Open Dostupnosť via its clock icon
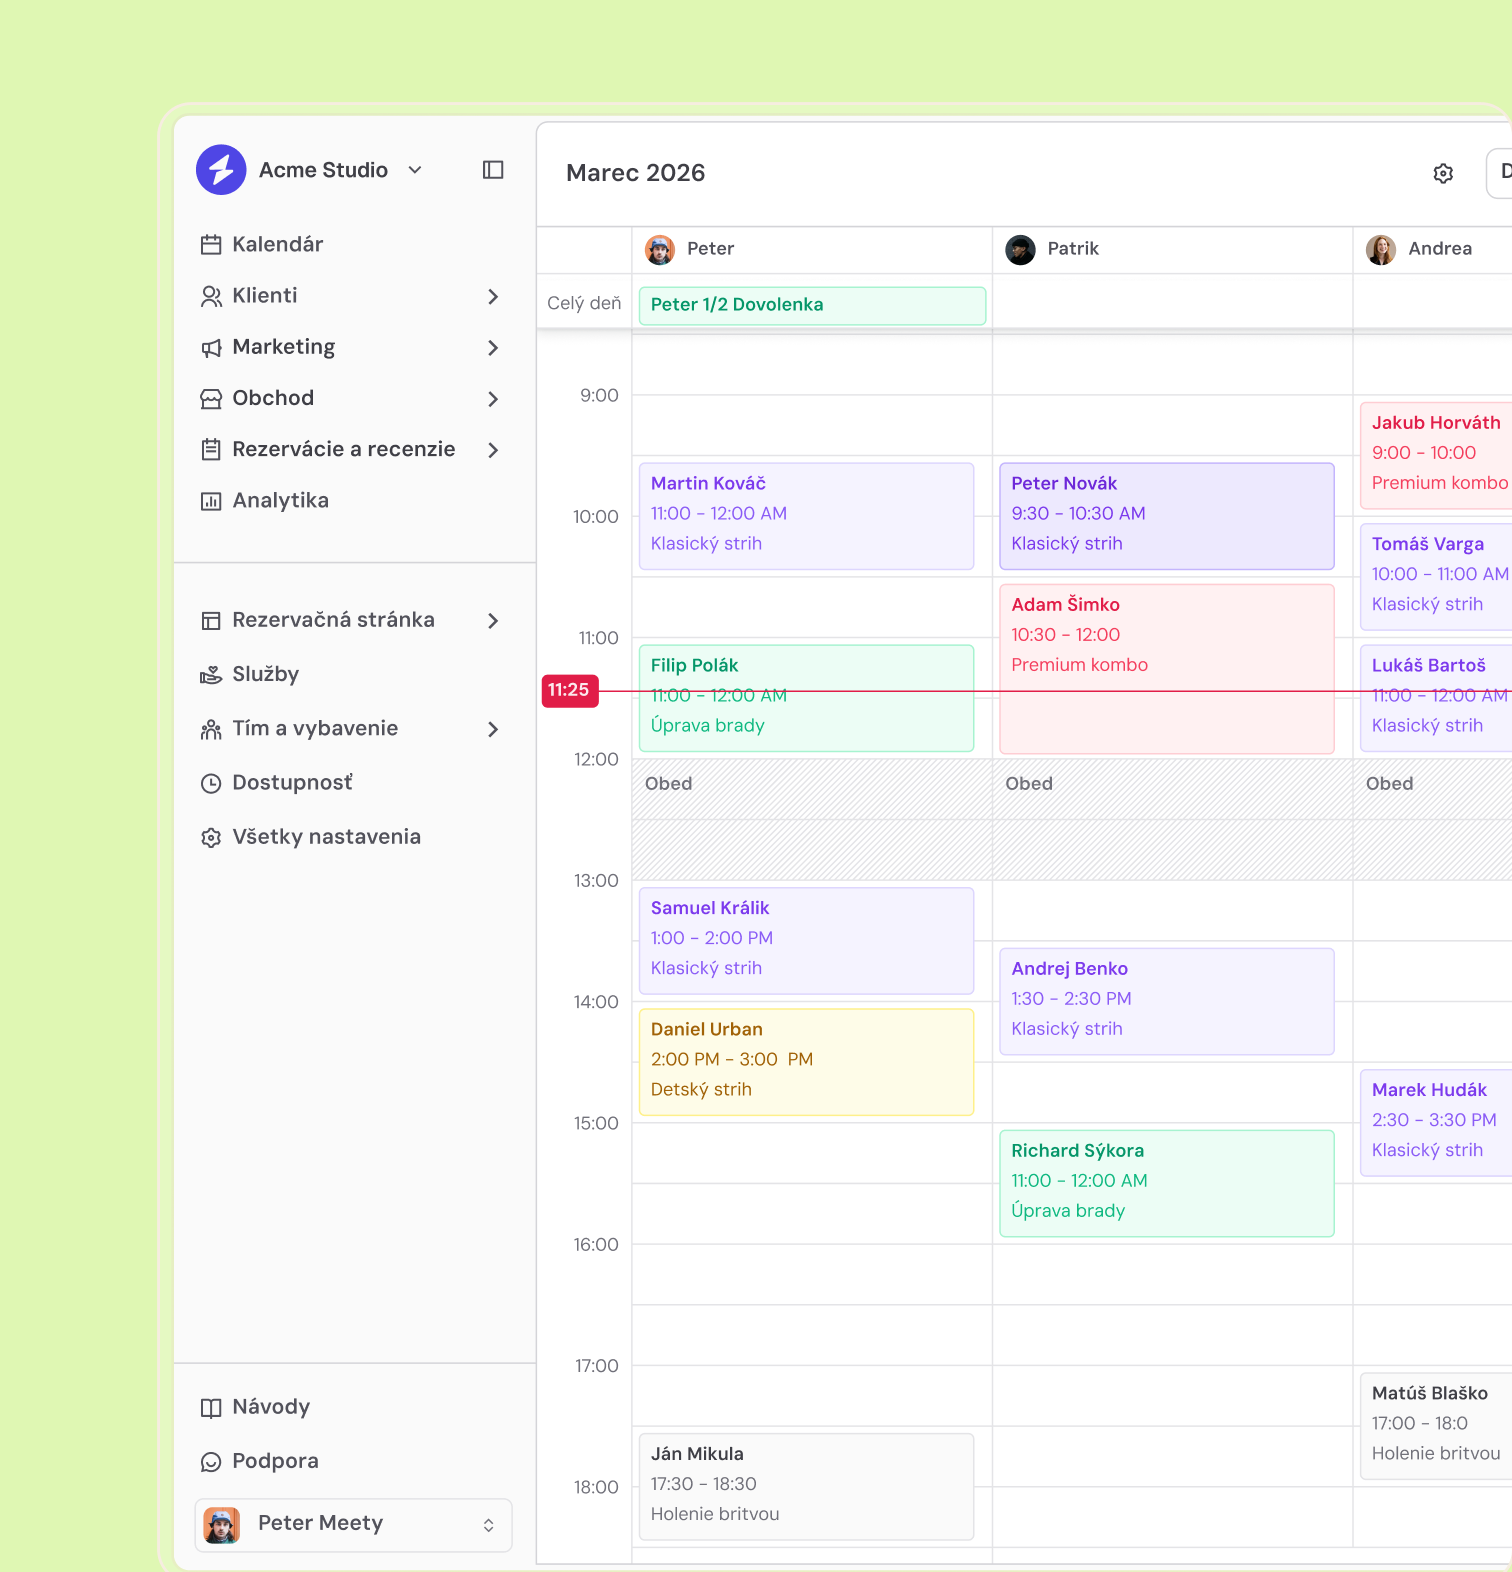 click(211, 783)
